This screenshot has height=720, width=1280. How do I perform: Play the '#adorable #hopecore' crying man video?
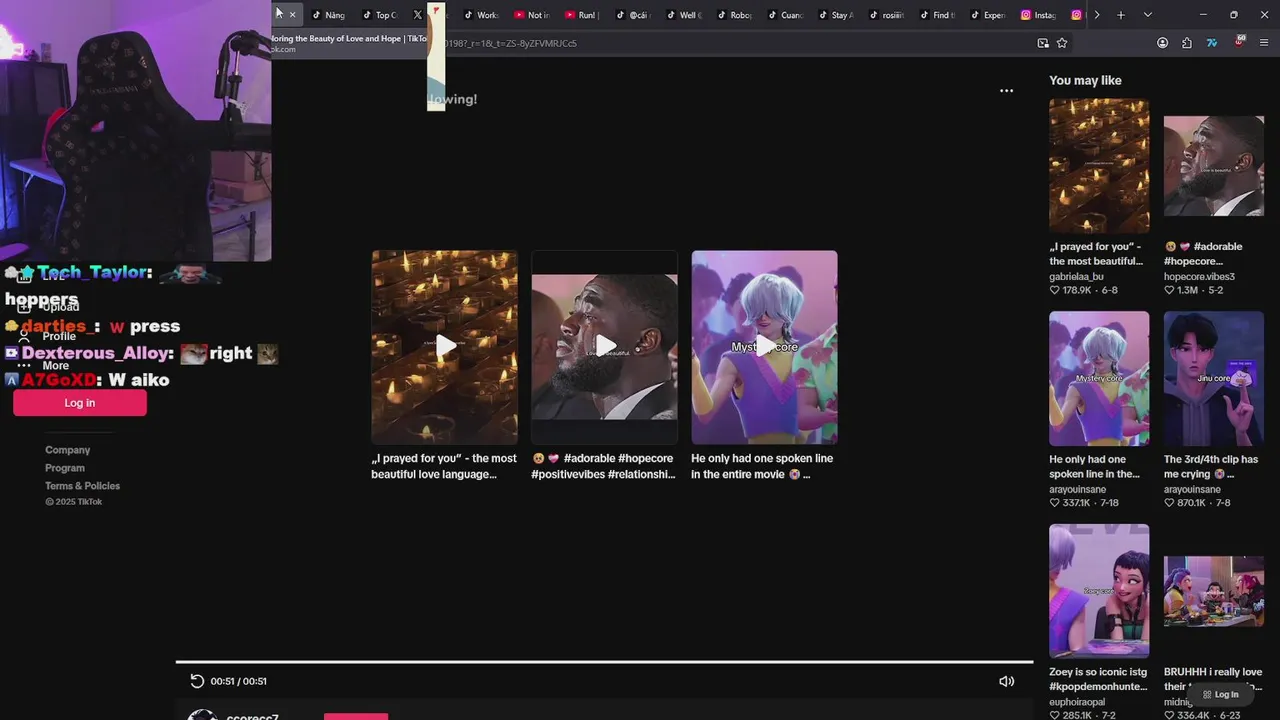pos(605,346)
